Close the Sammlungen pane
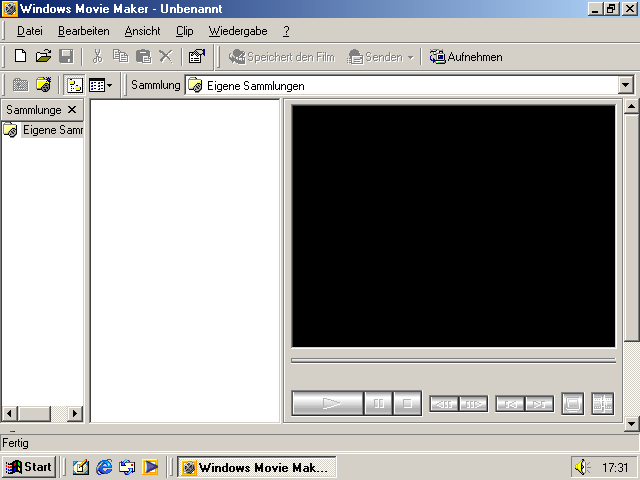The width and height of the screenshot is (640, 480). 71,110
